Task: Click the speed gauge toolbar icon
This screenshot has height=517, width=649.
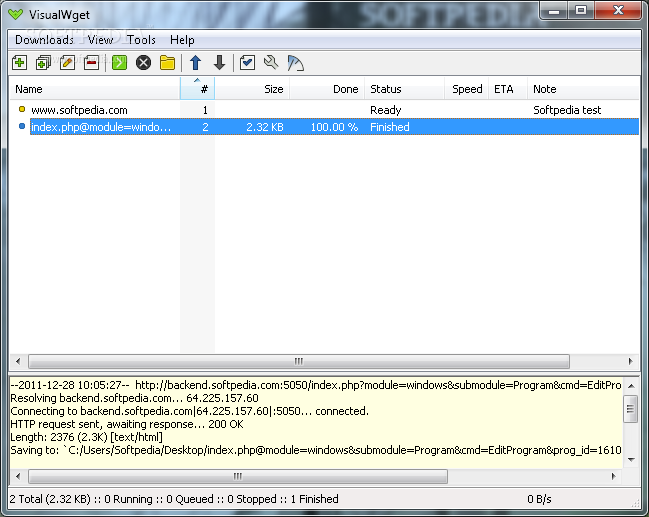Action: (295, 63)
